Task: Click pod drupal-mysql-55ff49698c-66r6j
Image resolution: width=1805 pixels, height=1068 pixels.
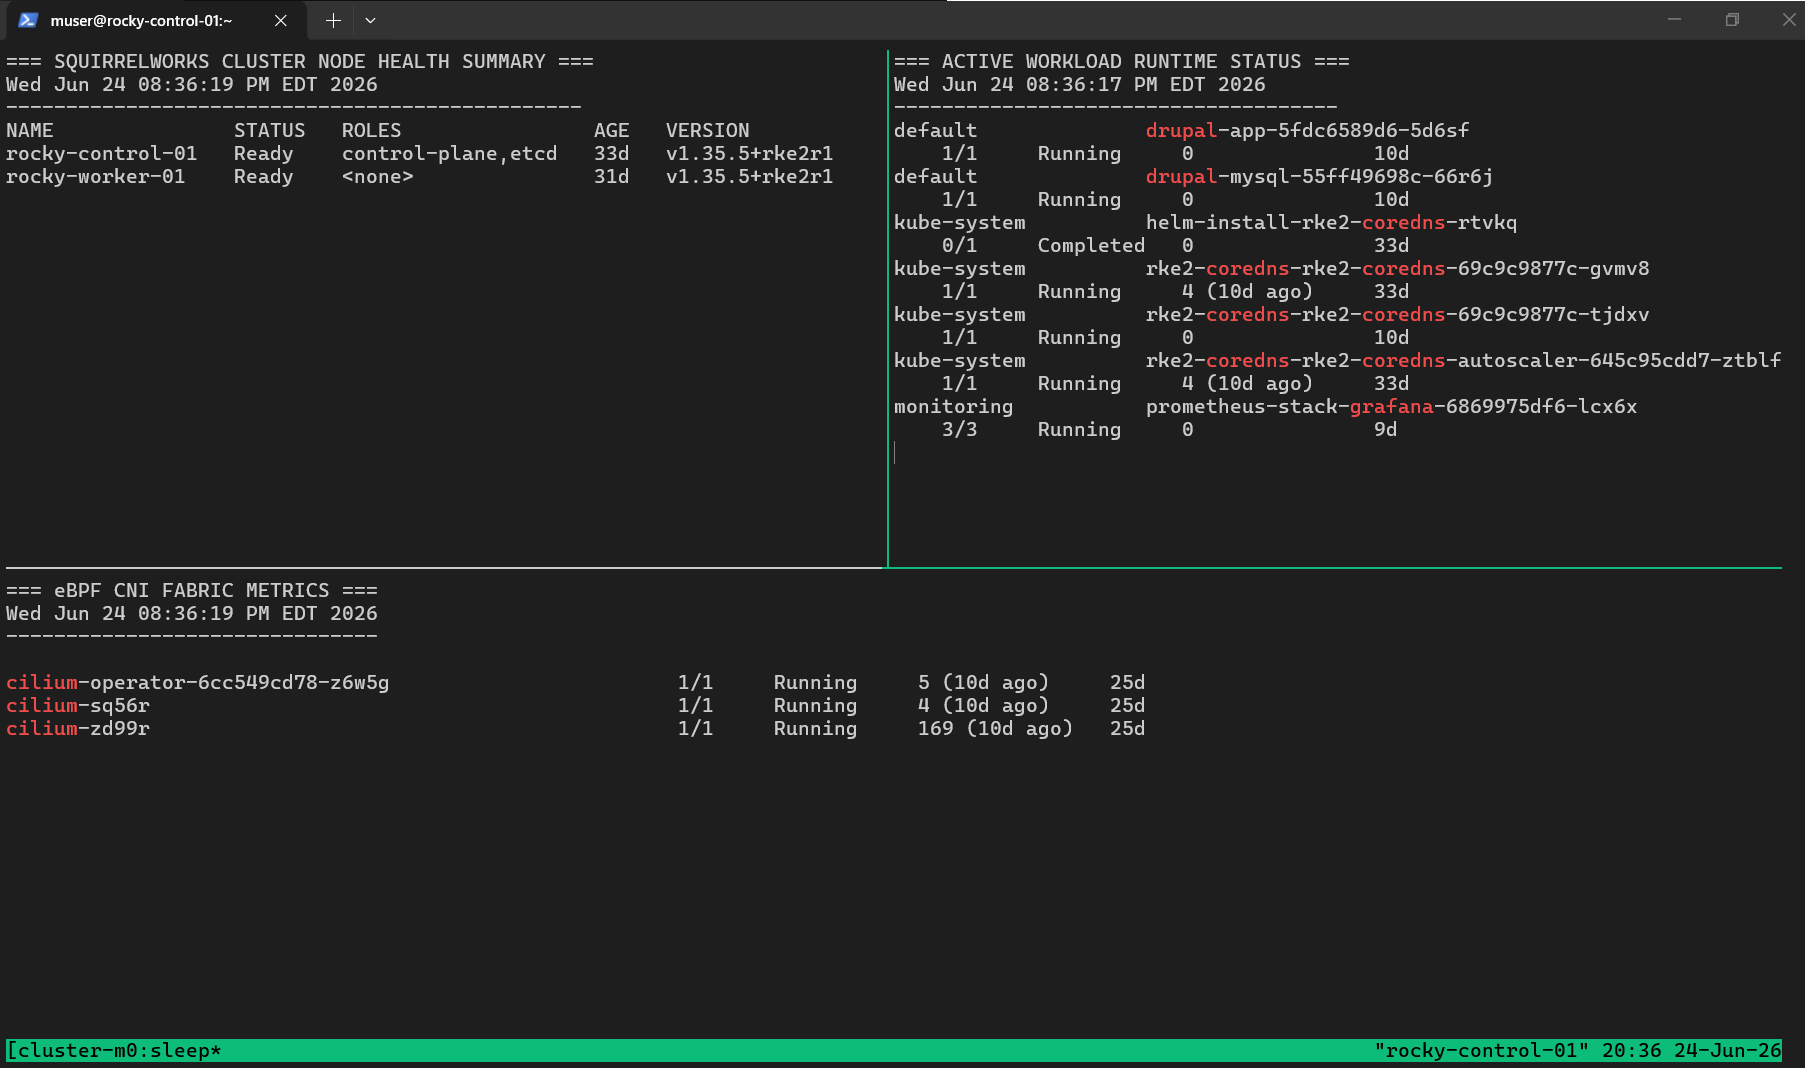Action: coord(1320,177)
